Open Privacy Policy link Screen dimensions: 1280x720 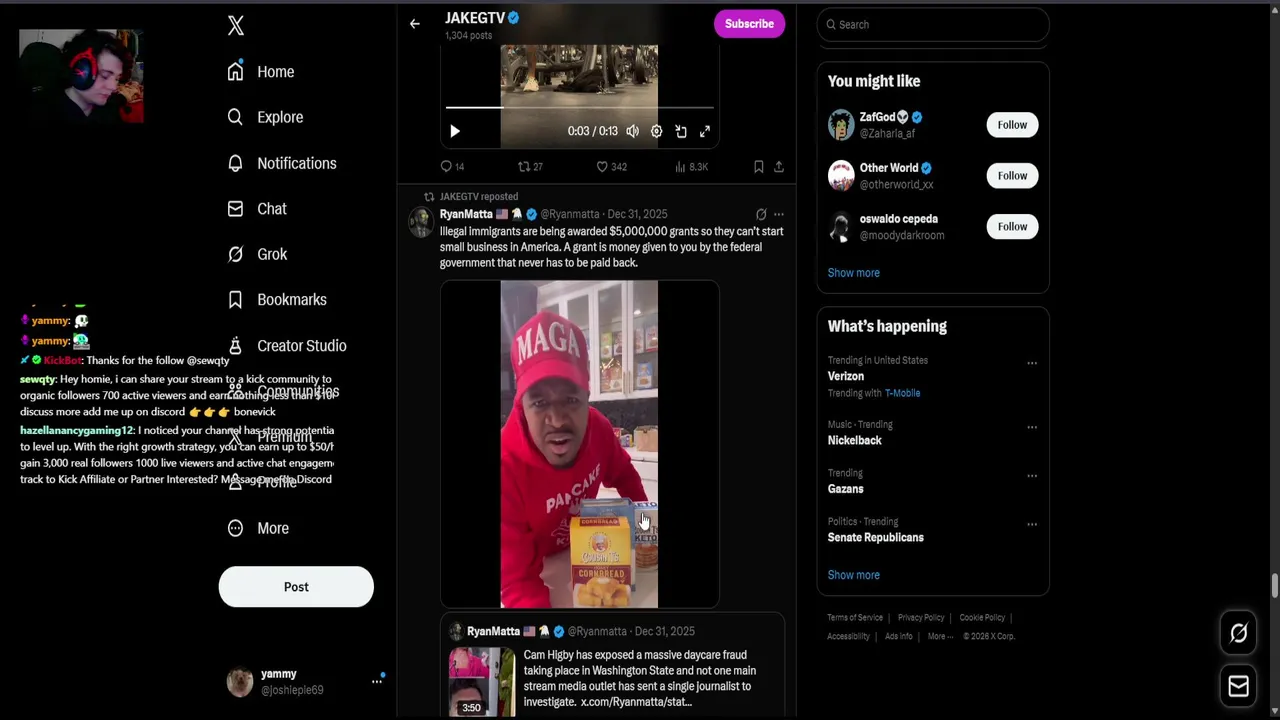[x=921, y=618]
